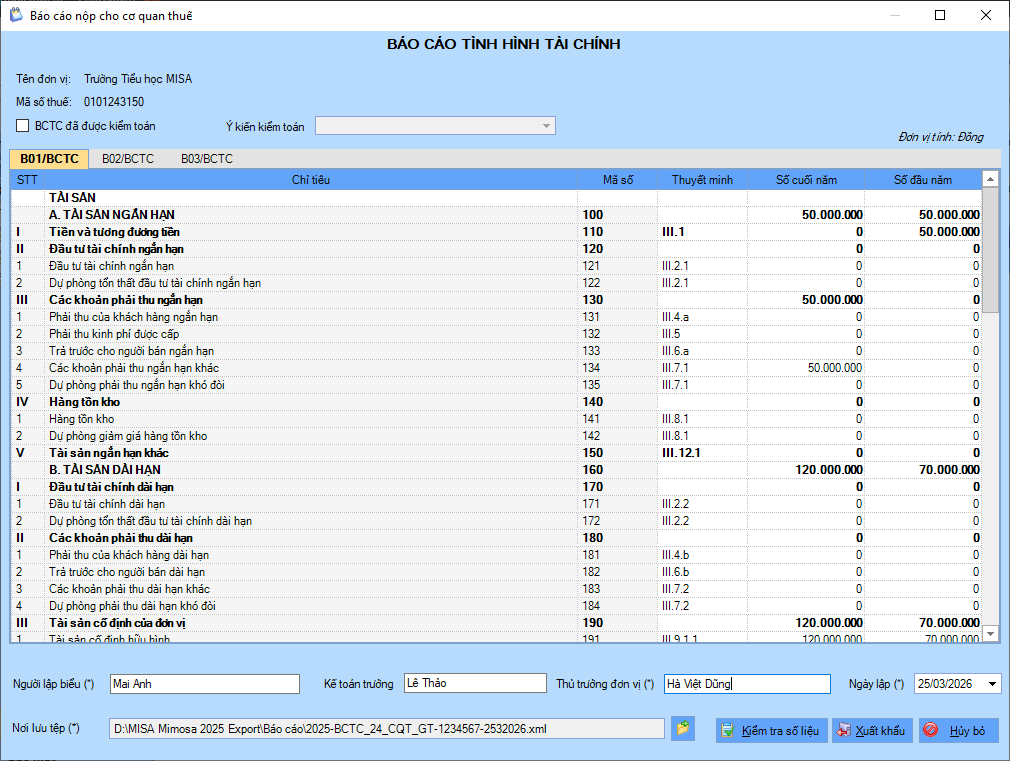Click the Thủ trưởng đơn vị field
The width and height of the screenshot is (1010, 761).
(746, 684)
